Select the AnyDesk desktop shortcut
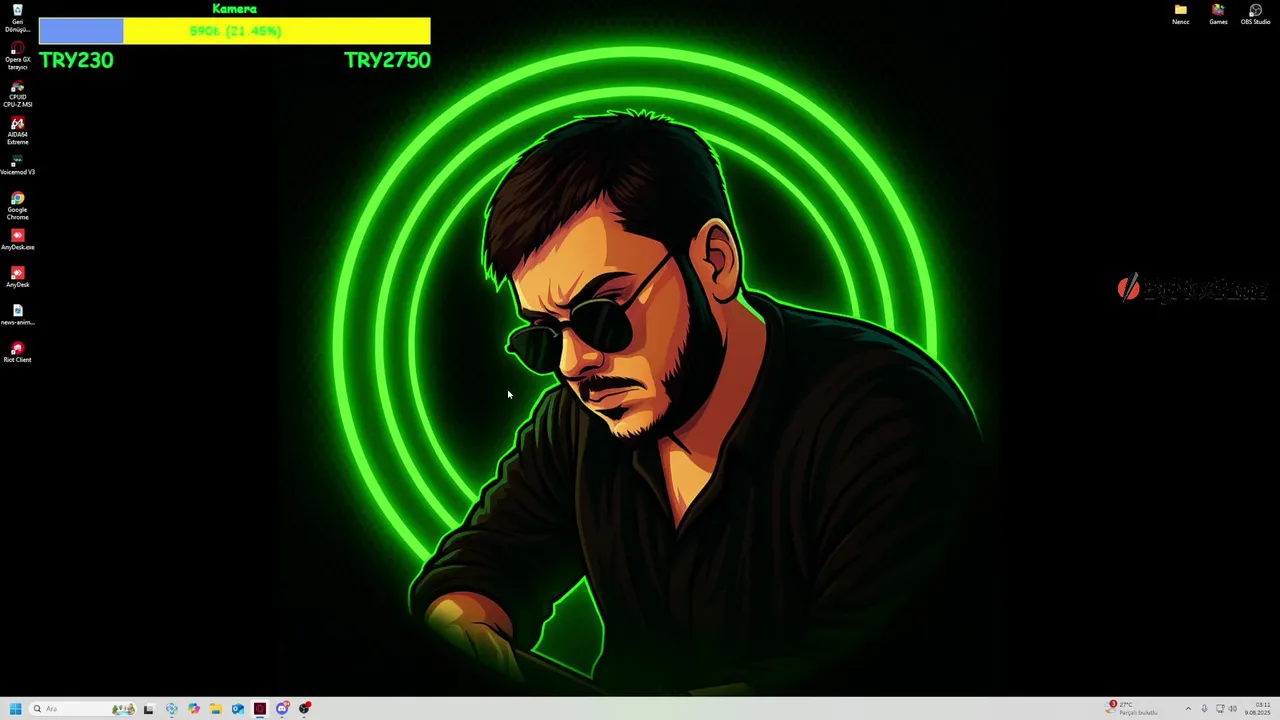 [17, 277]
